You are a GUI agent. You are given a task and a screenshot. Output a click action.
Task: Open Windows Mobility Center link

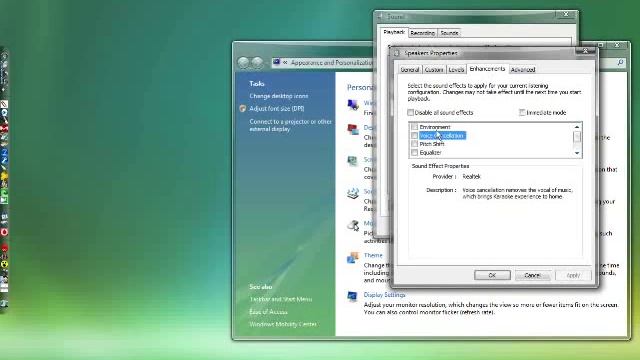coord(283,324)
